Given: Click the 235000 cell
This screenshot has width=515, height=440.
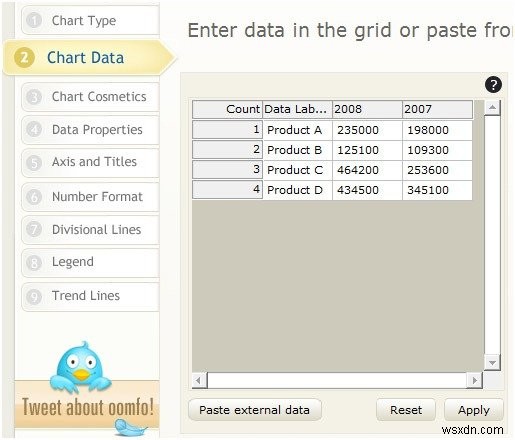Looking at the screenshot, I should point(367,130).
